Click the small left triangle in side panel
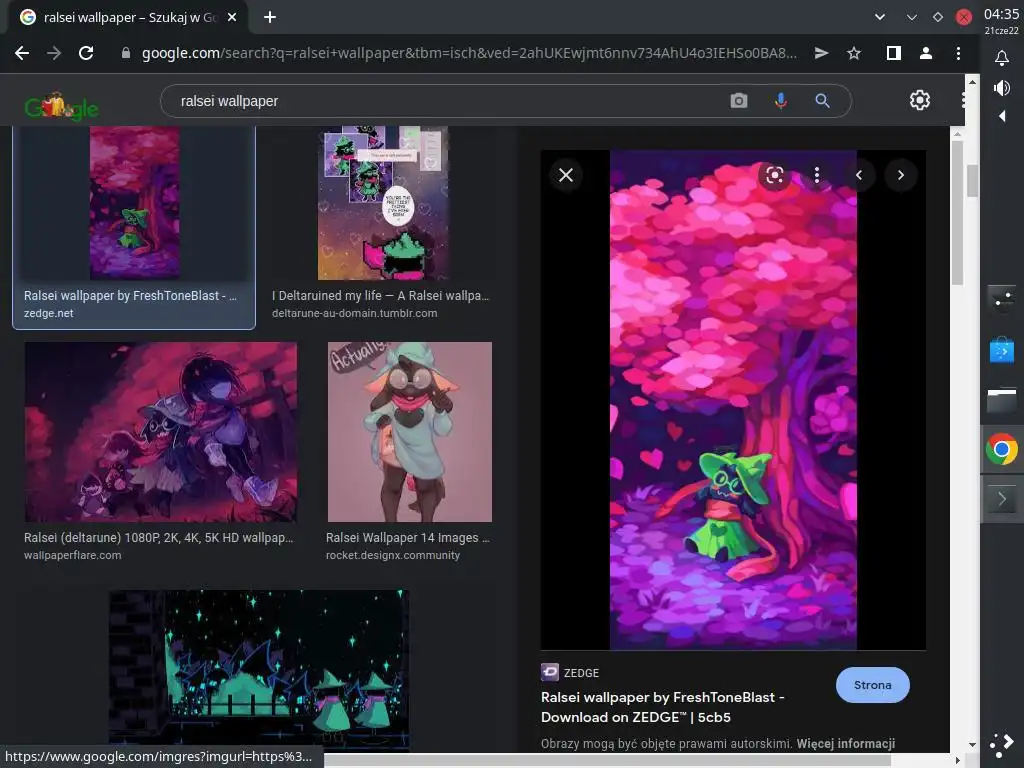 tap(1002, 116)
